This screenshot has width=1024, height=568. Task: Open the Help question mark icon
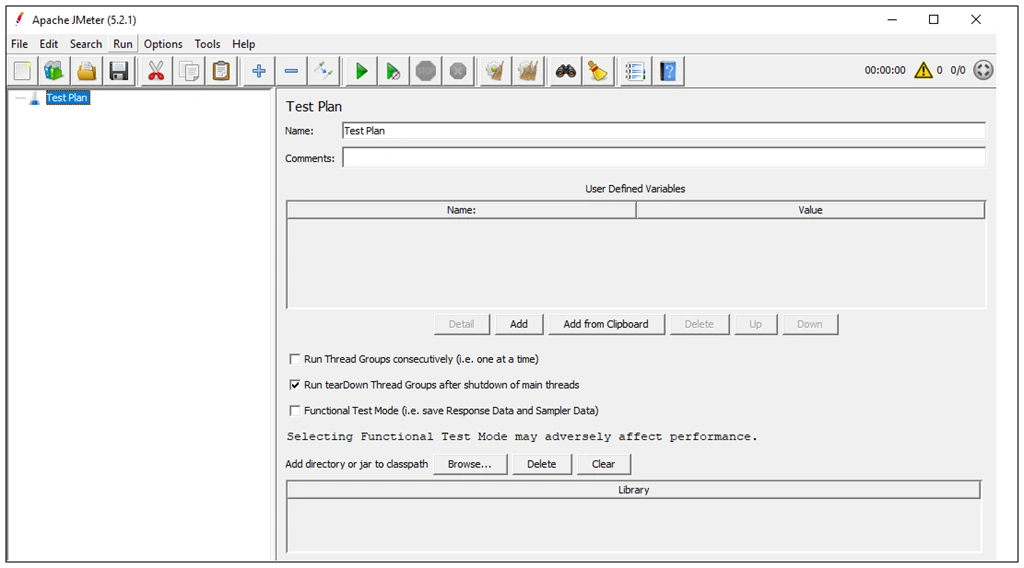point(668,71)
